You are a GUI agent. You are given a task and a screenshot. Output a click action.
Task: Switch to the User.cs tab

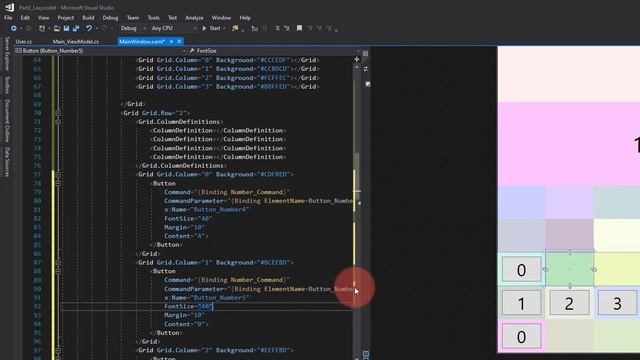pos(24,42)
